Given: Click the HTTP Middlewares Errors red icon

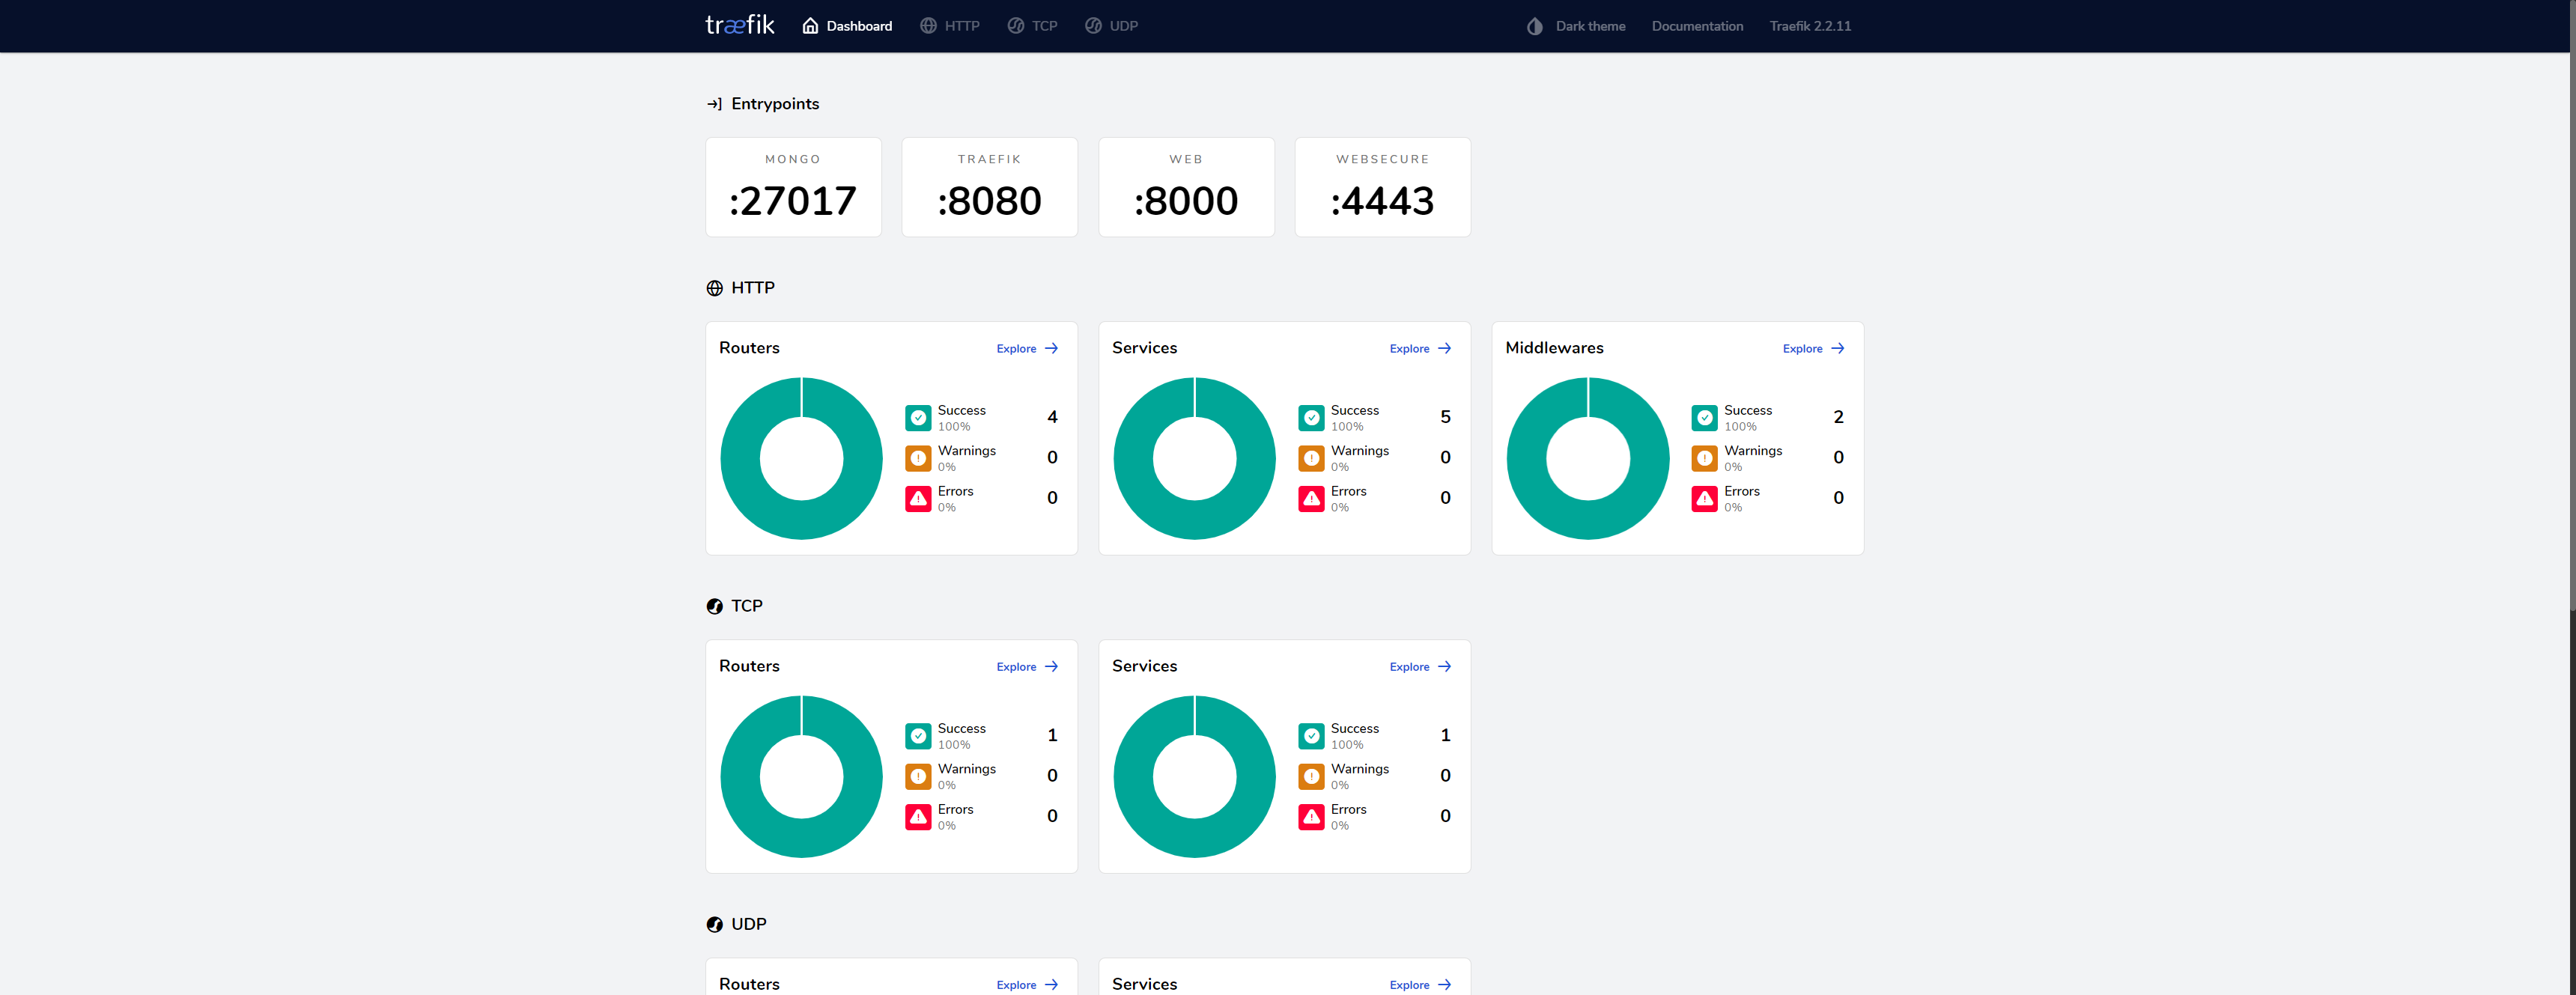Looking at the screenshot, I should pos(1703,498).
